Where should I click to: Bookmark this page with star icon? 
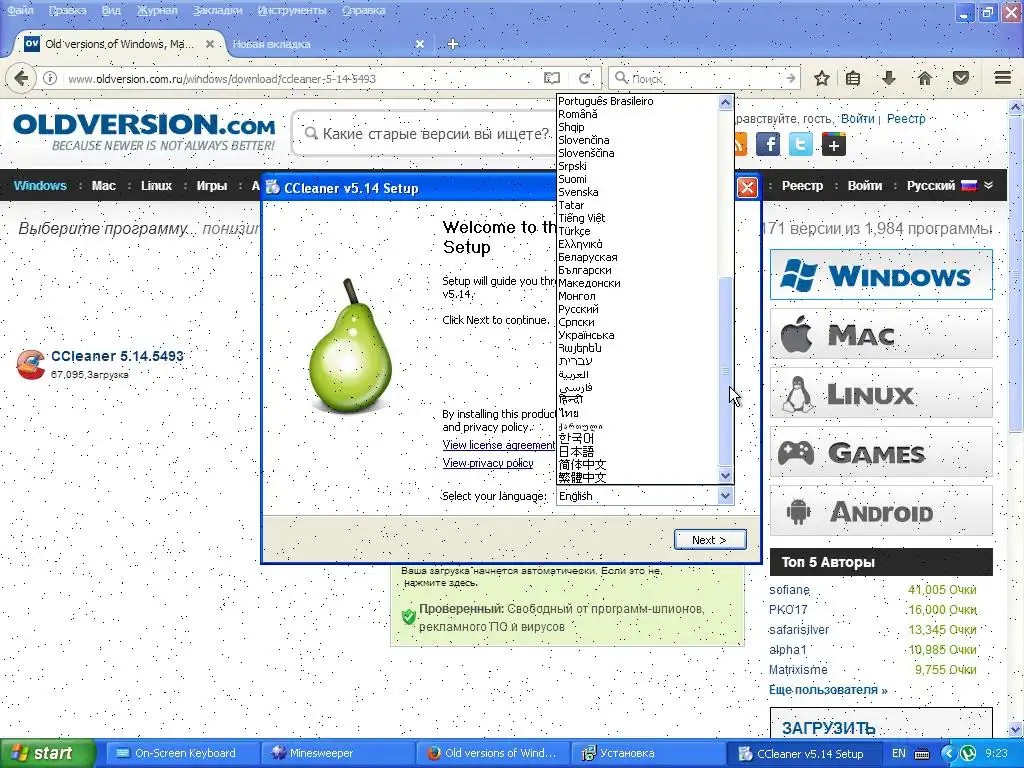[x=822, y=78]
